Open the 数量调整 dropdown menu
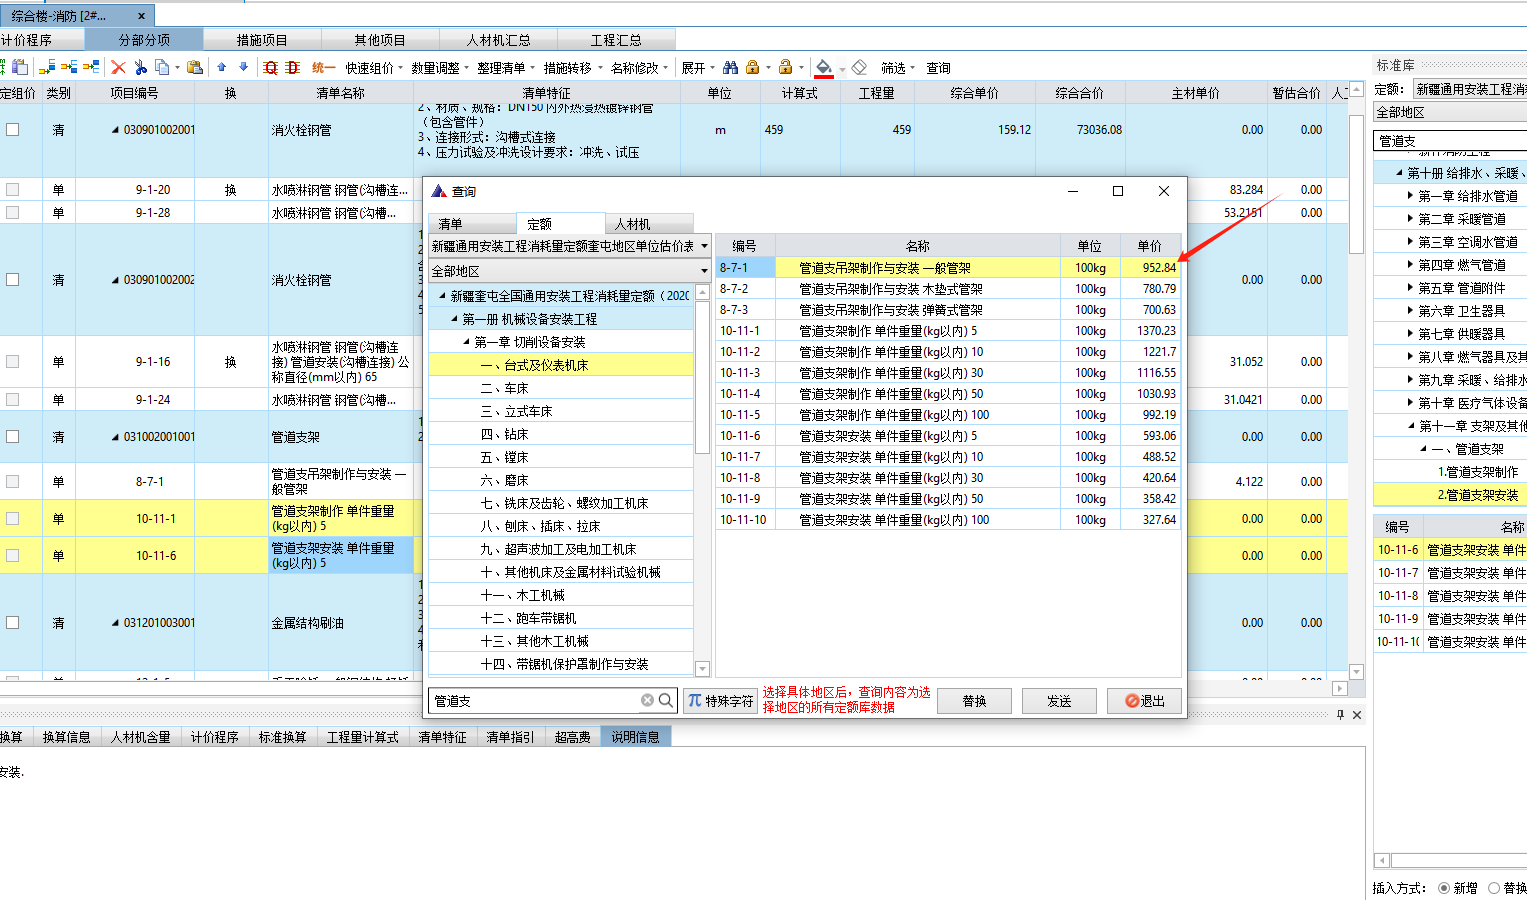1527x900 pixels. coord(440,68)
